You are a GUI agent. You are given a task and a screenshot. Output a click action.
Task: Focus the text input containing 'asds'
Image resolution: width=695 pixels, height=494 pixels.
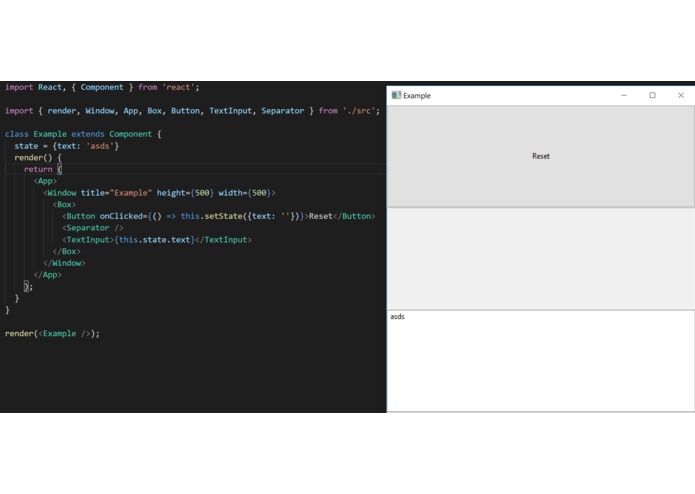pos(541,361)
